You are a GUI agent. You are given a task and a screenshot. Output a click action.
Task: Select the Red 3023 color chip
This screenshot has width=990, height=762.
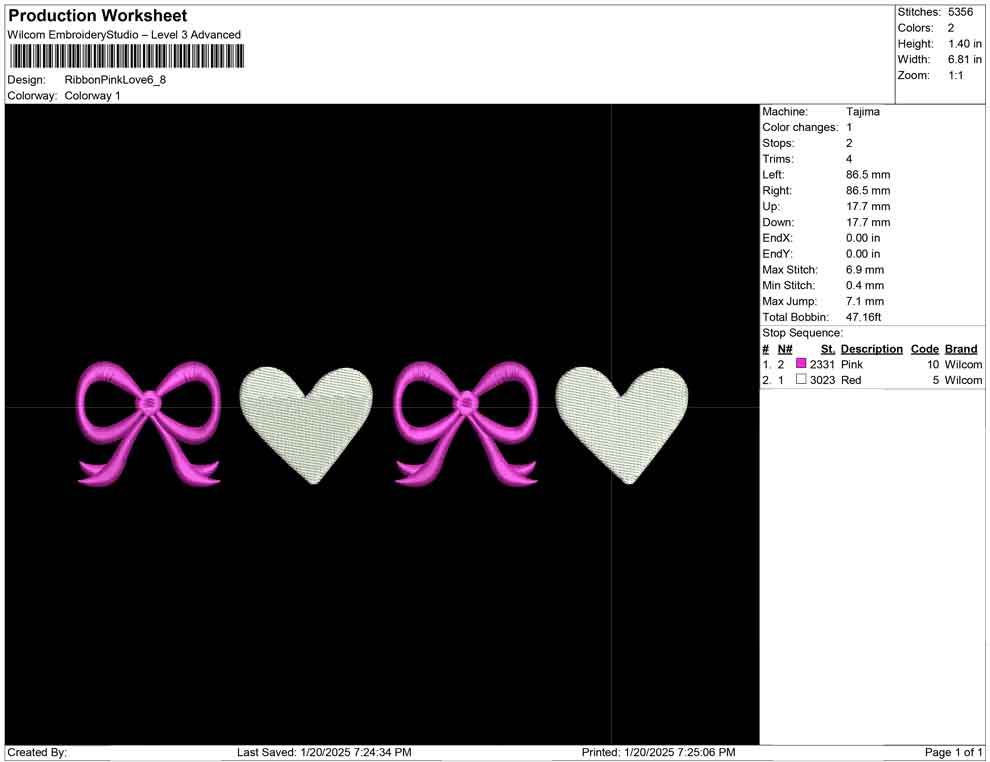800,380
